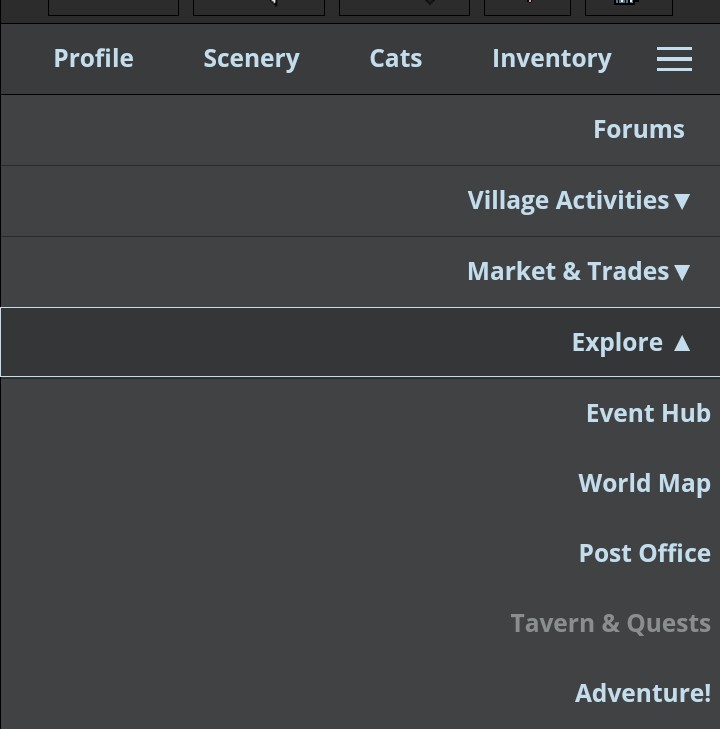Click the cropped button directly above Profile
Viewport: 720px width, 729px height.
(x=113, y=7)
